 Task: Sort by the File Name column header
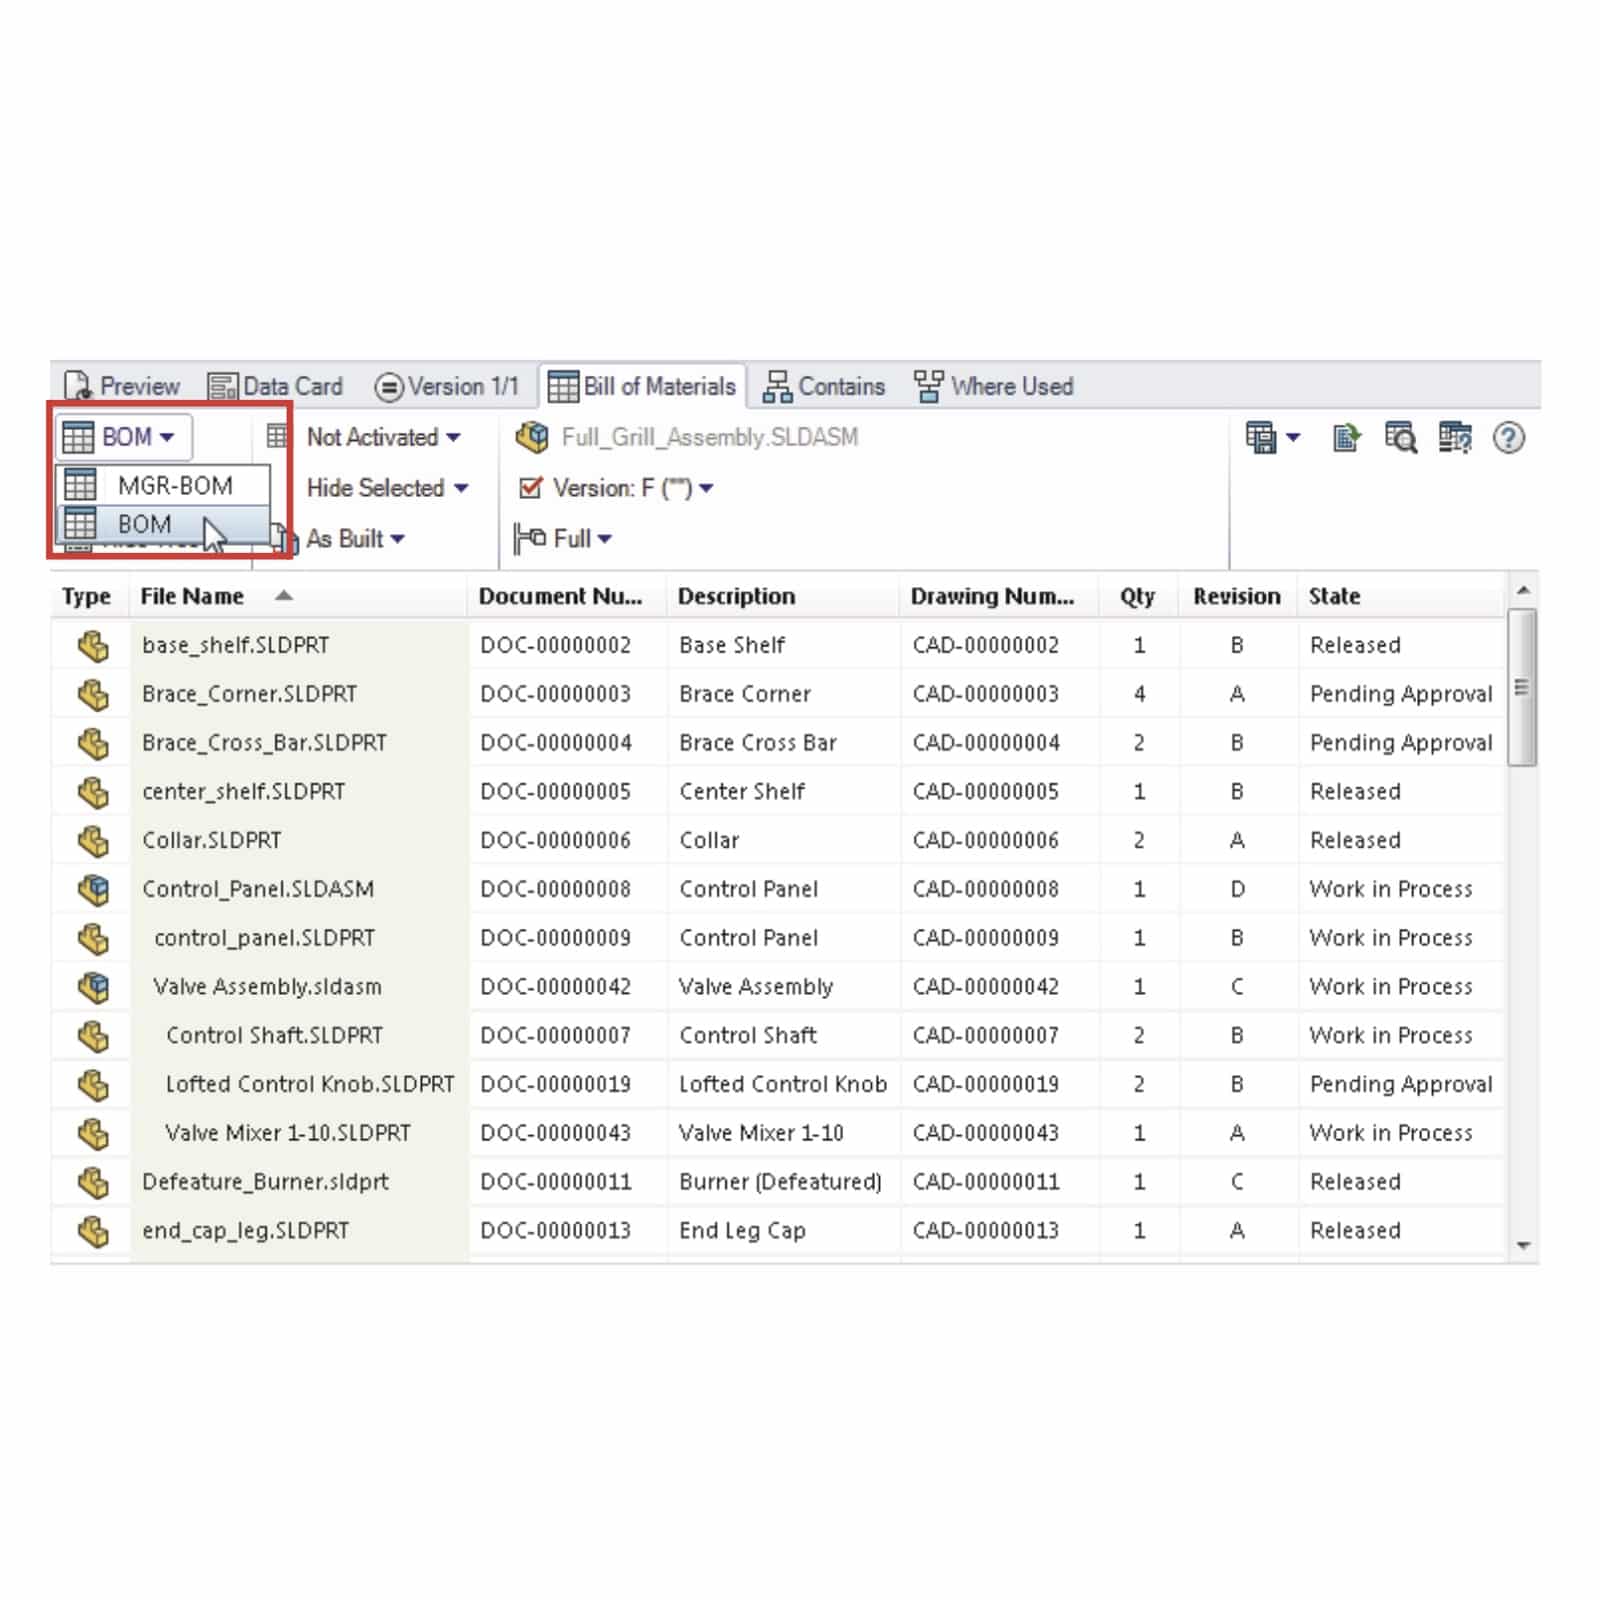(x=192, y=596)
